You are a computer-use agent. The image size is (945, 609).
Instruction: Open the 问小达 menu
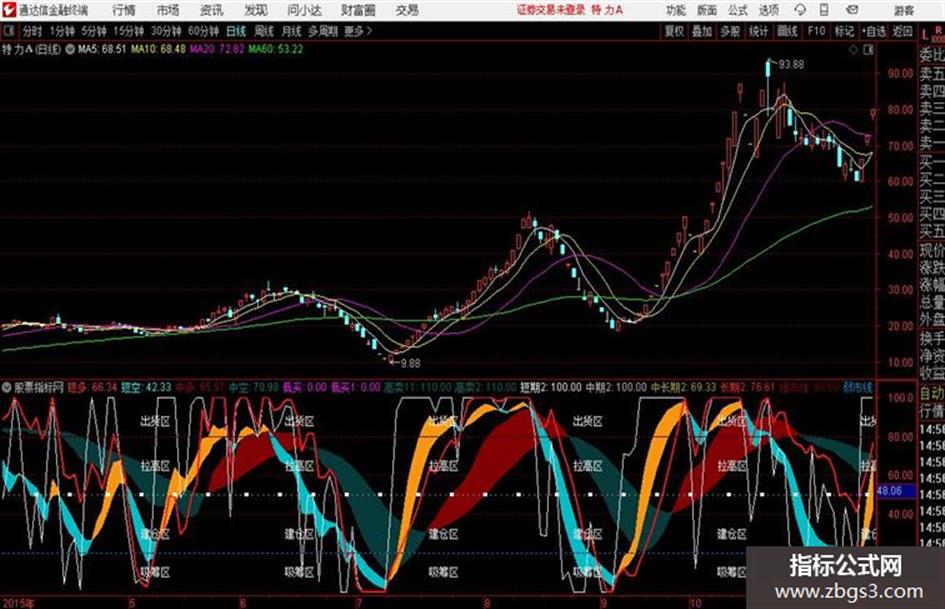click(x=304, y=10)
